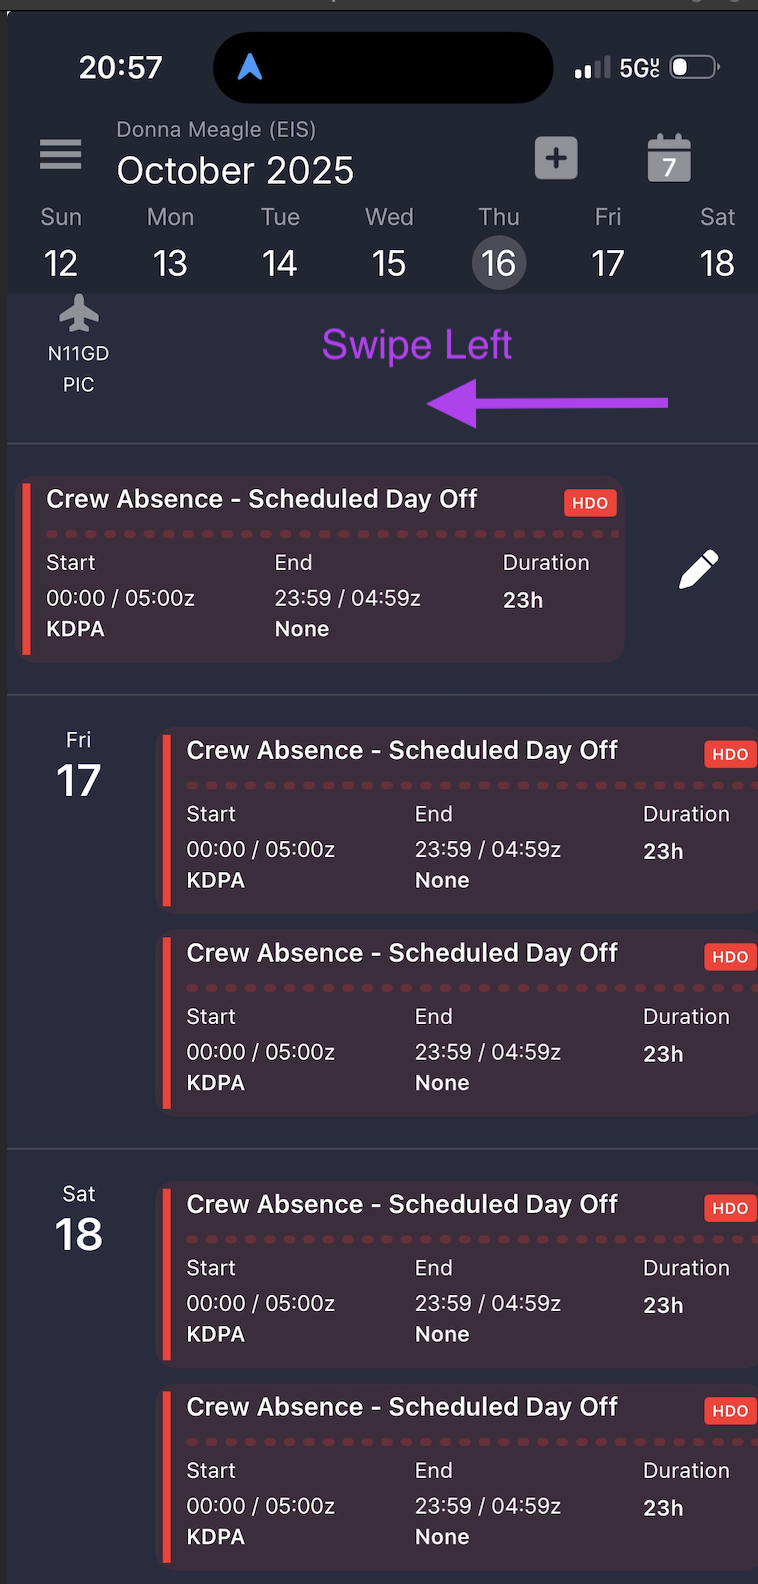Open the calendar date picker icon

(x=669, y=159)
